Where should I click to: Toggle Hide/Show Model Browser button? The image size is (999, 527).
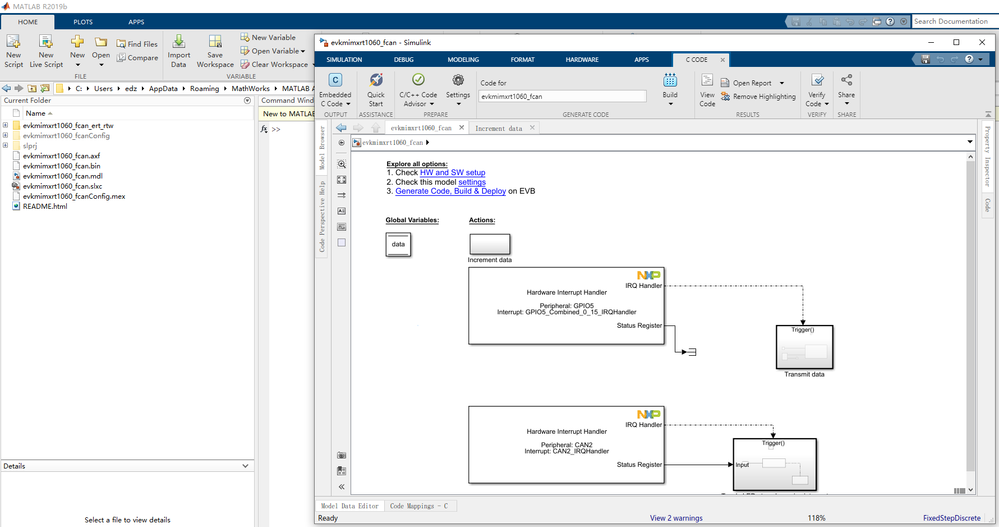tap(341, 143)
